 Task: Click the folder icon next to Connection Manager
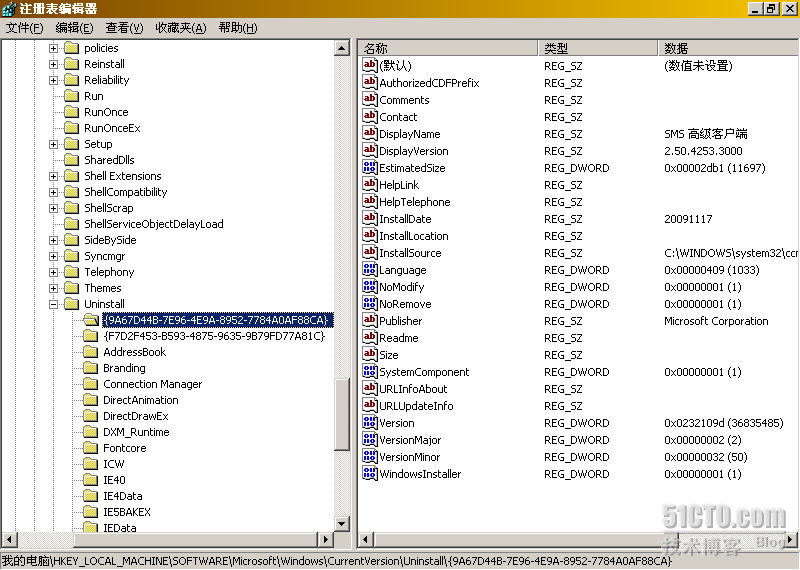pyautogui.click(x=91, y=384)
